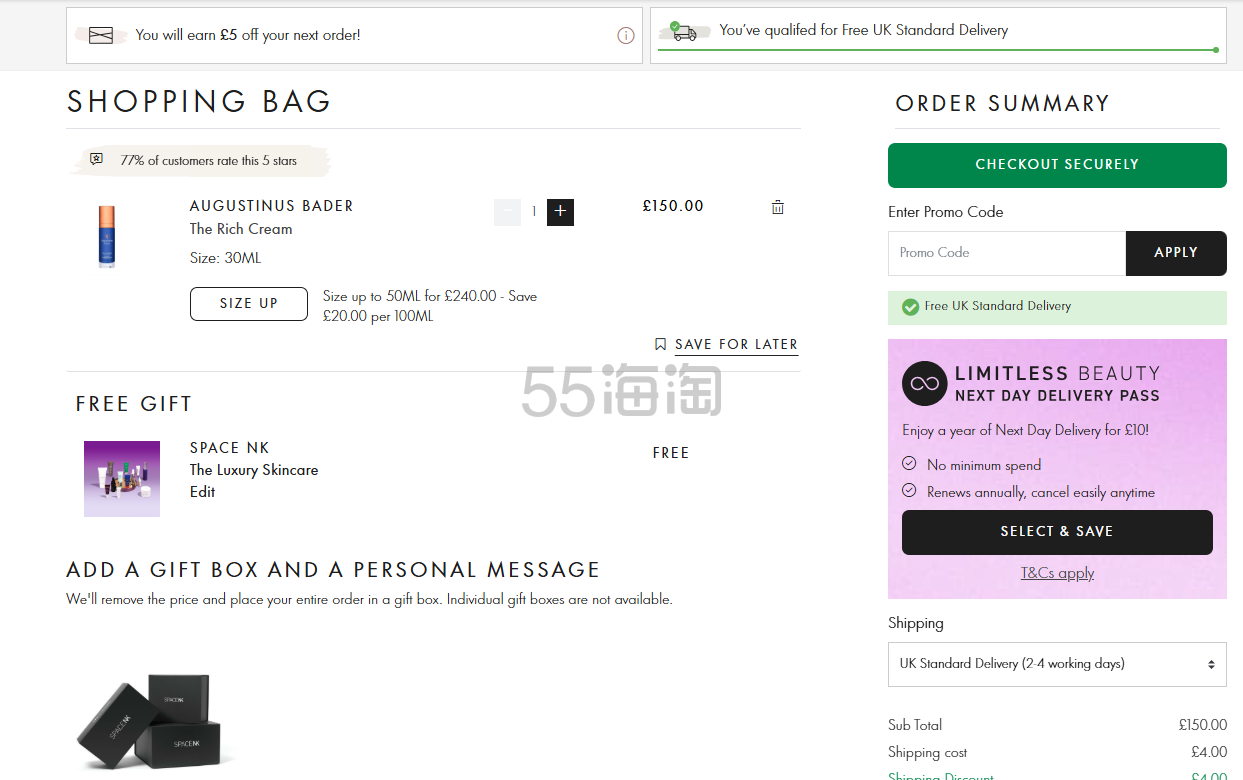Click the quantity value 1
Image resolution: width=1243 pixels, height=780 pixels.
pyautogui.click(x=534, y=212)
